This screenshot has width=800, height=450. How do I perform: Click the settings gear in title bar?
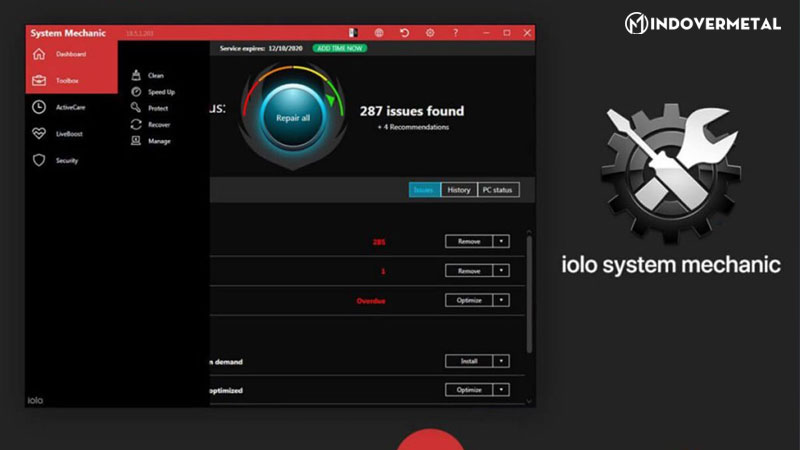[430, 33]
